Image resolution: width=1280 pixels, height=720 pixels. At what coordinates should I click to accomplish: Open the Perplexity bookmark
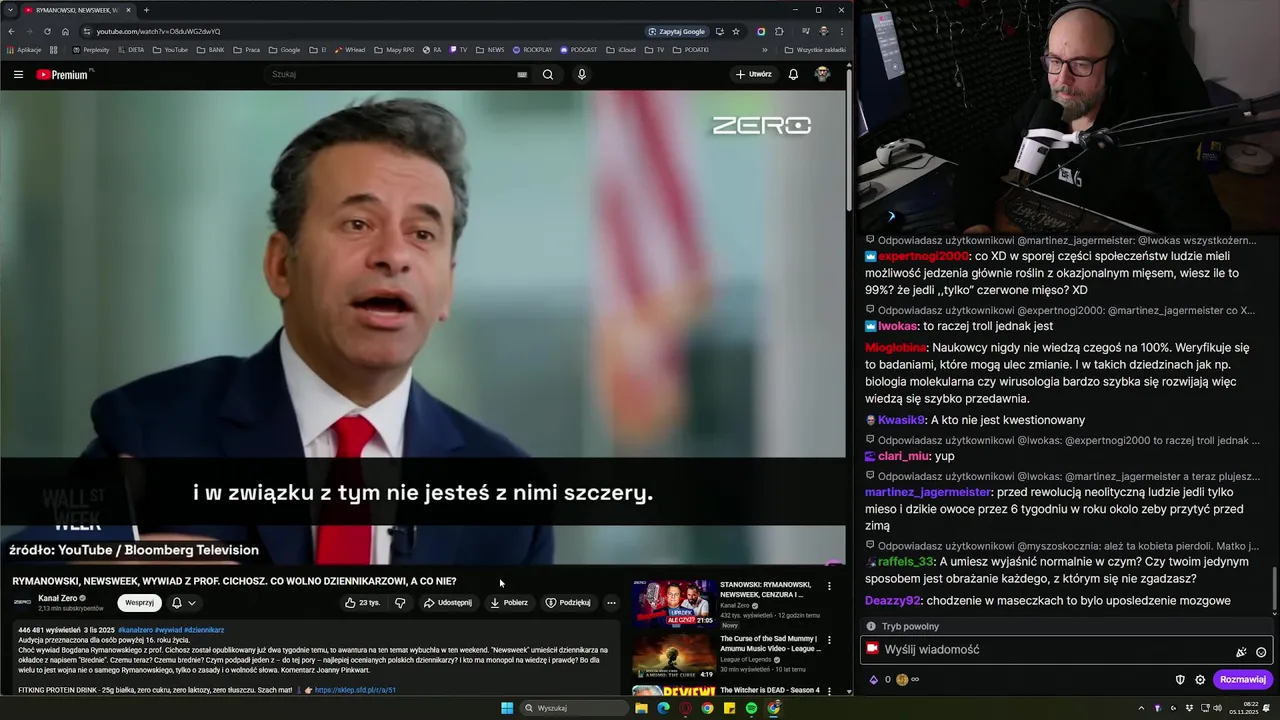pyautogui.click(x=91, y=49)
